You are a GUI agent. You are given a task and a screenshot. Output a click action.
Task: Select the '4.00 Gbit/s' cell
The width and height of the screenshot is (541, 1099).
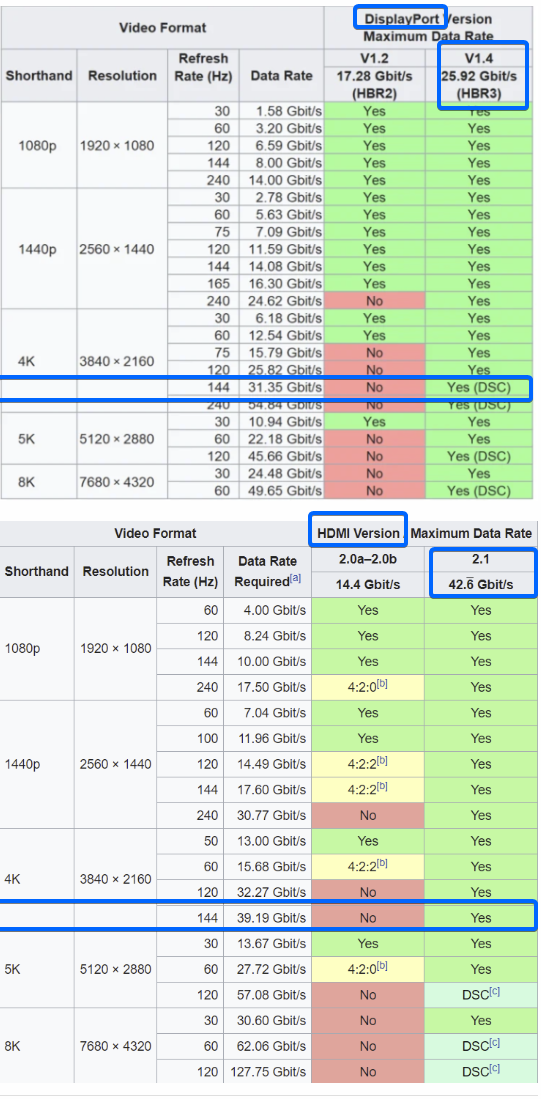pos(267,610)
